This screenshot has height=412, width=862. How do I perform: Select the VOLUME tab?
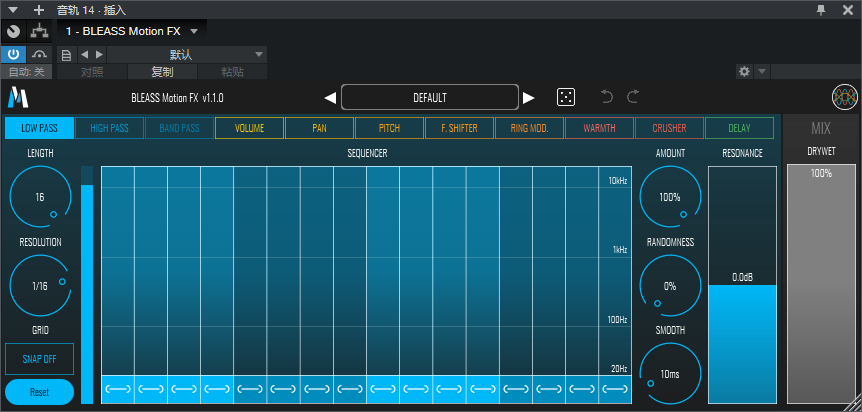[x=250, y=128]
